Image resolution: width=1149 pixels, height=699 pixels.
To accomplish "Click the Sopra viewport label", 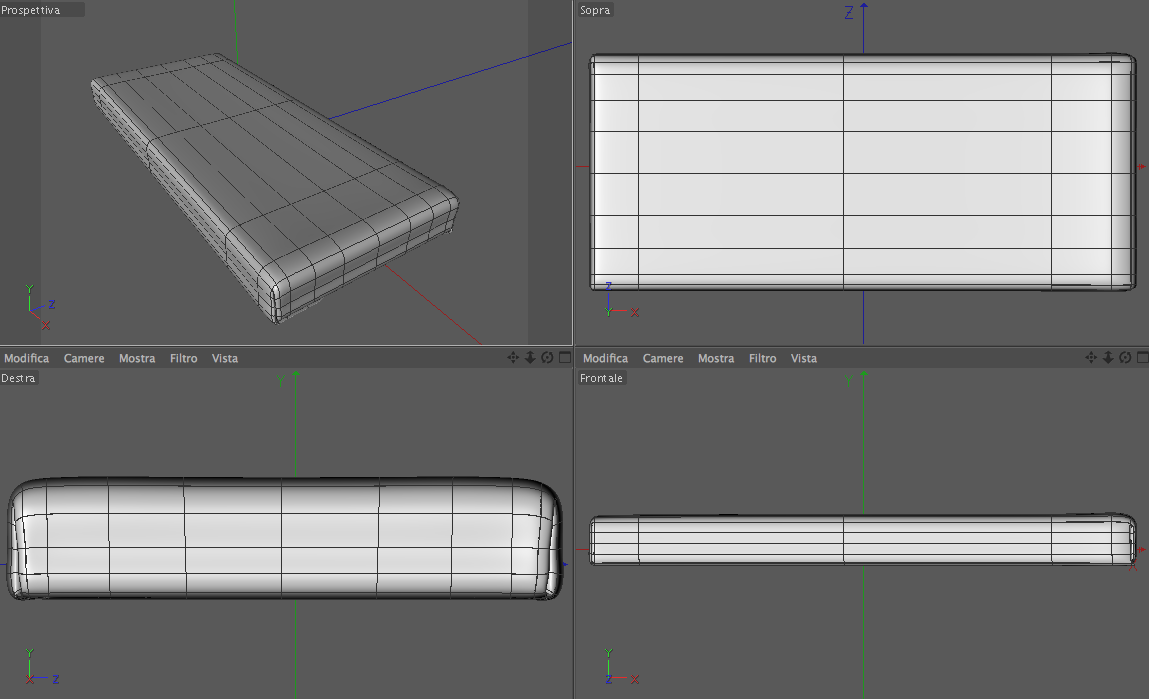I will [x=595, y=10].
